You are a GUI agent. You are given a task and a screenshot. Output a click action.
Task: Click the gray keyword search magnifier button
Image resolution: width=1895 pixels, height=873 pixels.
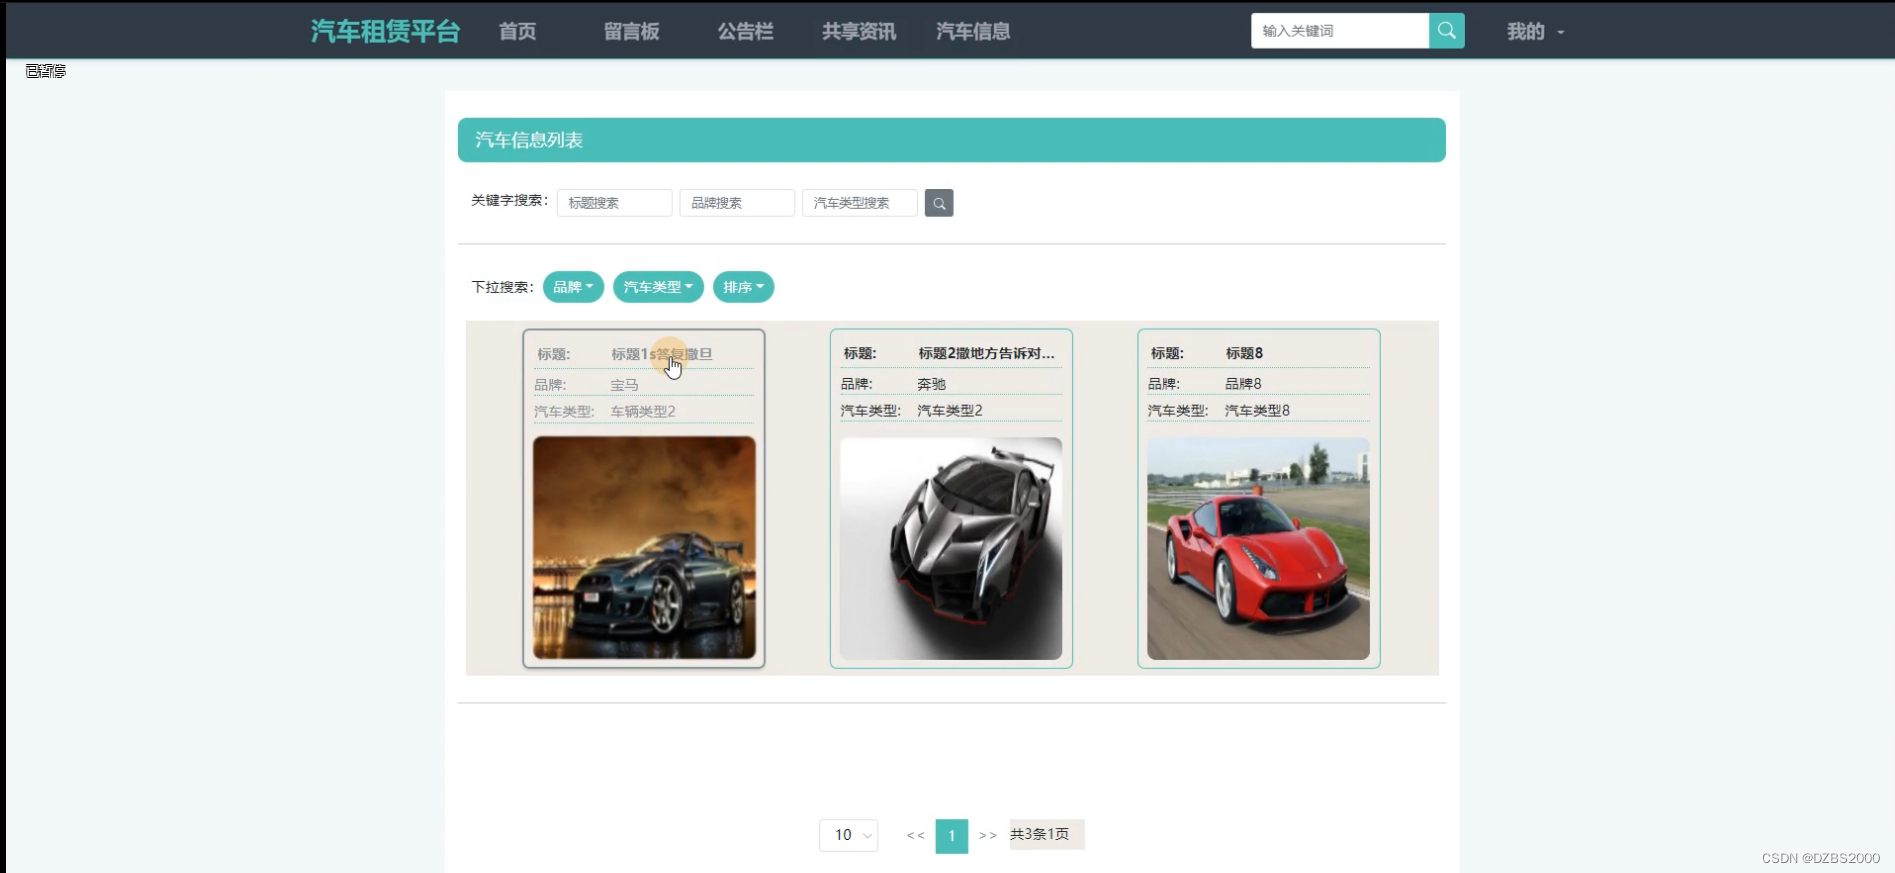pos(939,203)
